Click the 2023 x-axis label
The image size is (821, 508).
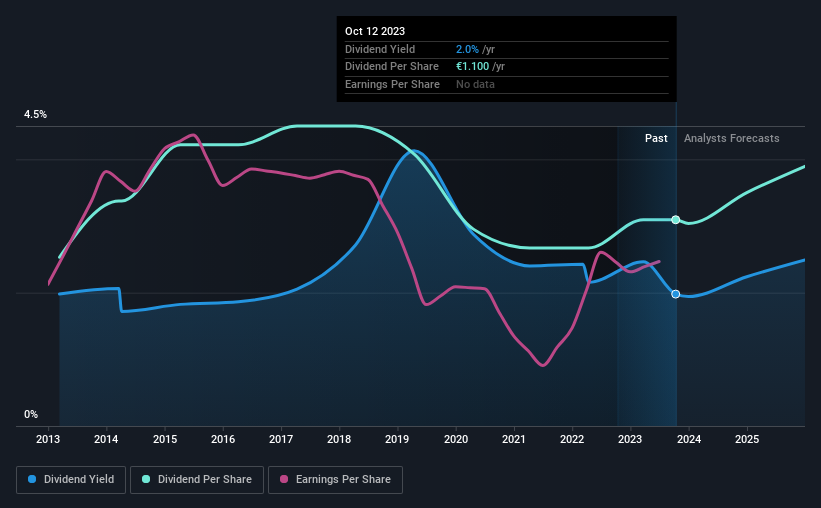(x=630, y=439)
